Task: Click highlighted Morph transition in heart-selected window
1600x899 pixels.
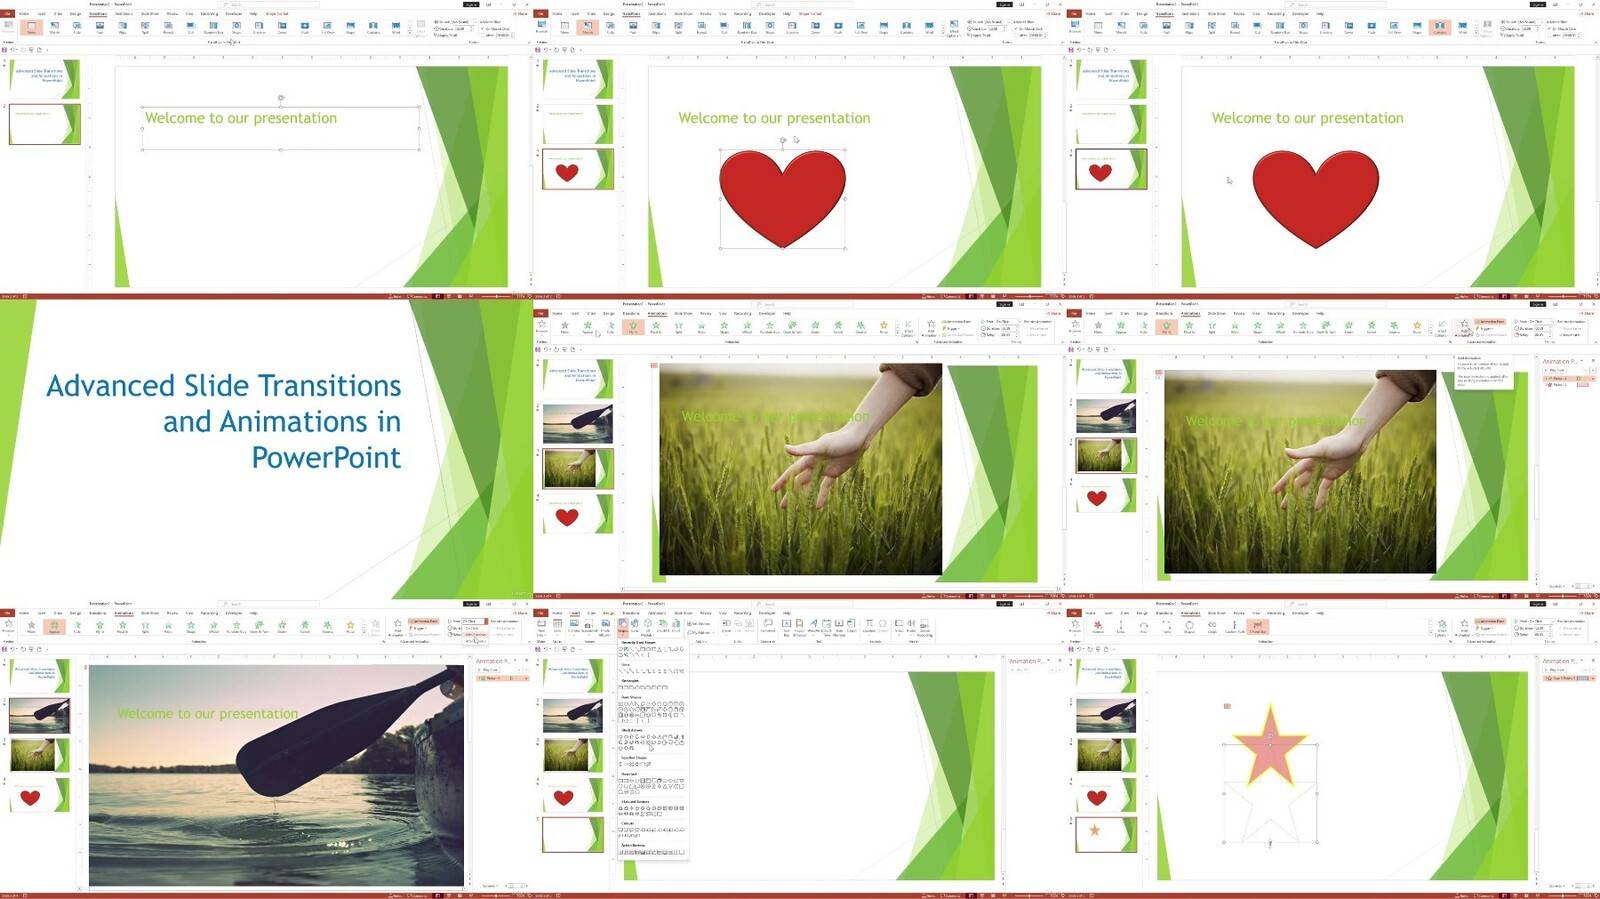Action: (588, 27)
